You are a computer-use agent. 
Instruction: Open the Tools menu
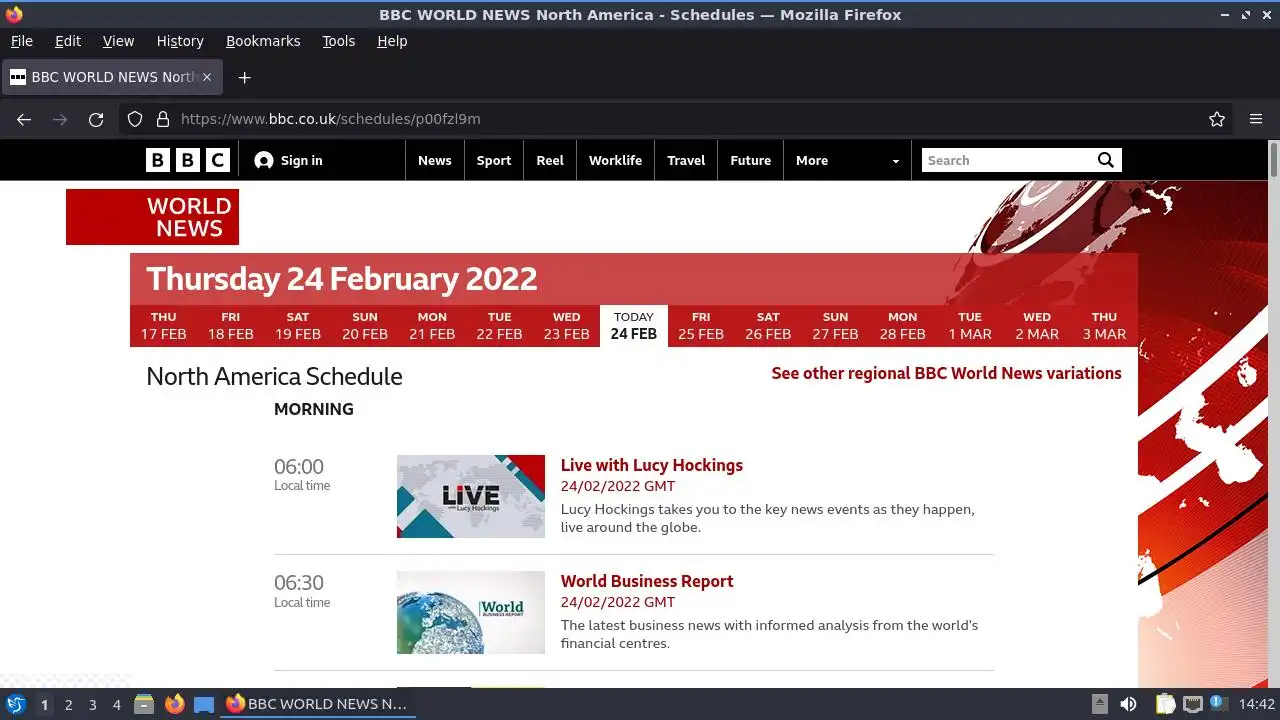[x=339, y=41]
